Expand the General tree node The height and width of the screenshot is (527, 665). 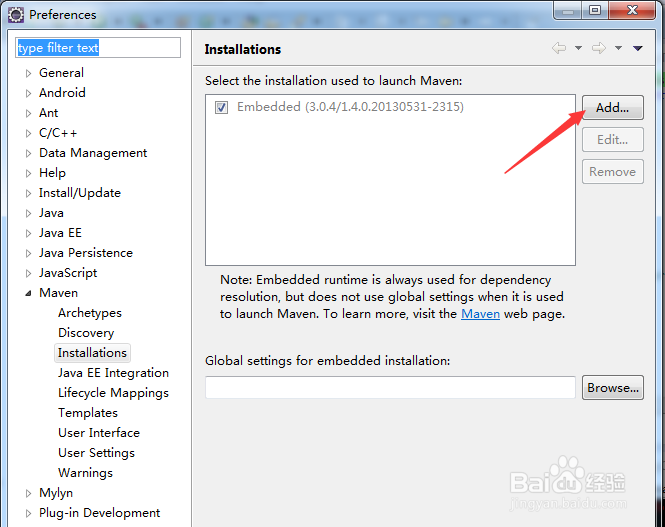(28, 73)
